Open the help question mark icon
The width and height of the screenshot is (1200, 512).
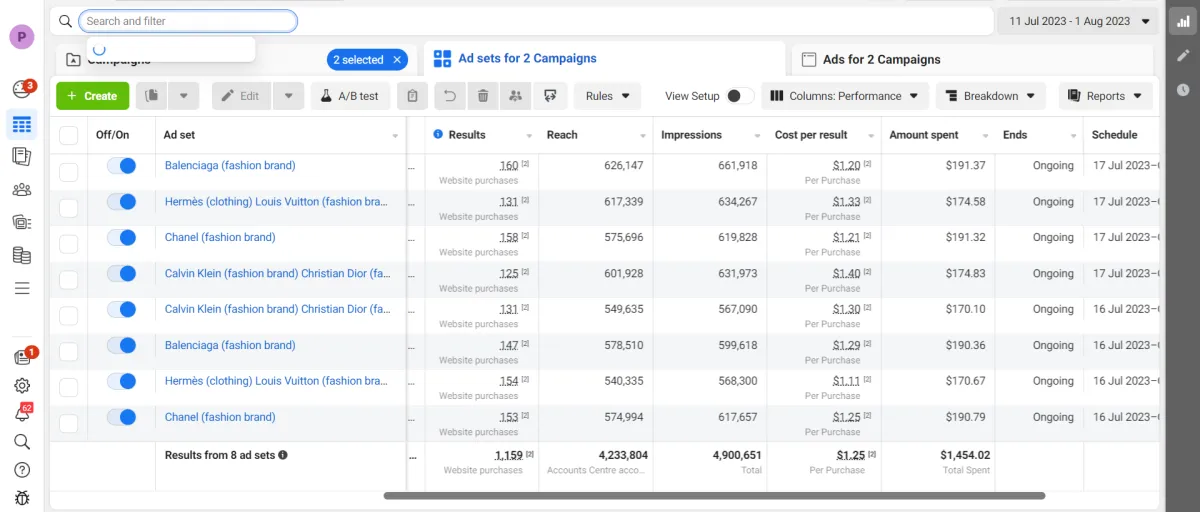point(22,469)
